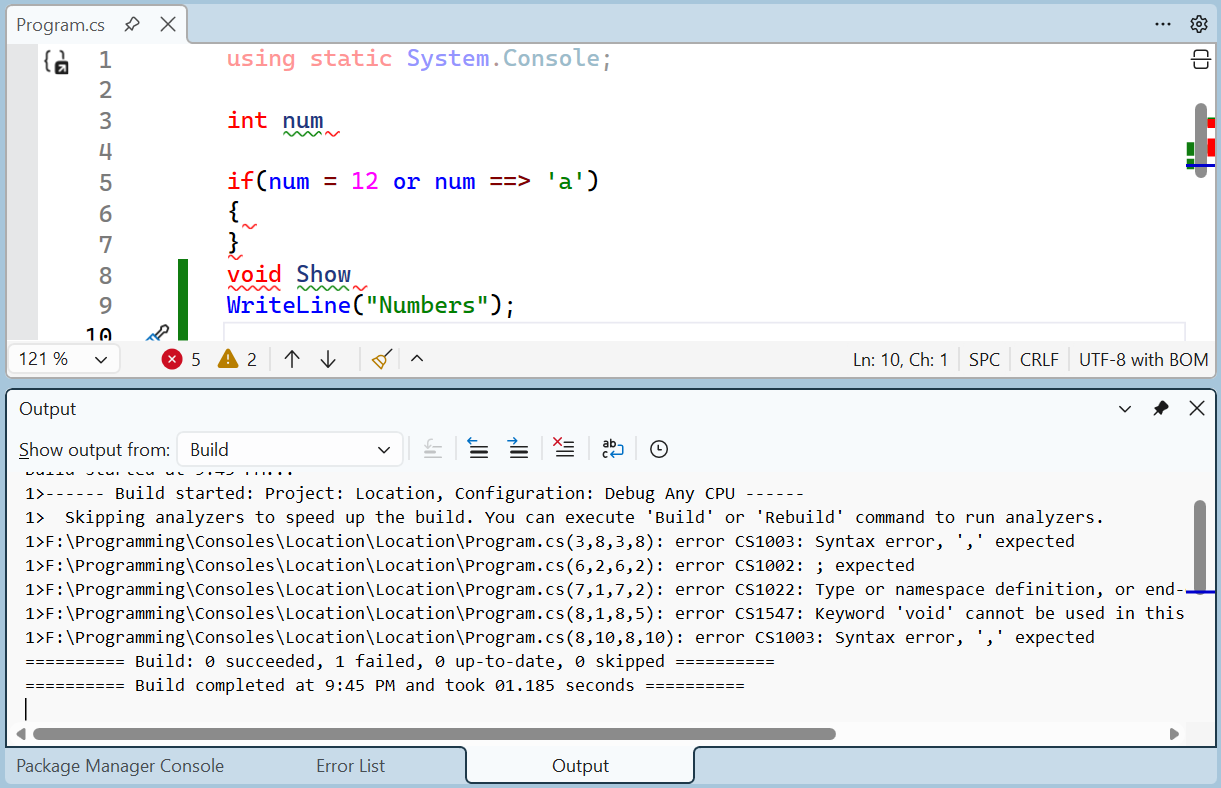The height and width of the screenshot is (788, 1221).
Task: Go to next issue with the down arrow
Action: [x=328, y=359]
